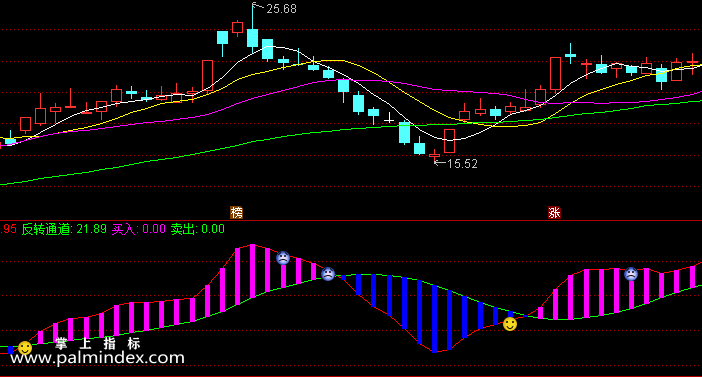Screen dimensions: 702x377
Task: Click the longest blue histogram bar
Action: click(x=434, y=319)
